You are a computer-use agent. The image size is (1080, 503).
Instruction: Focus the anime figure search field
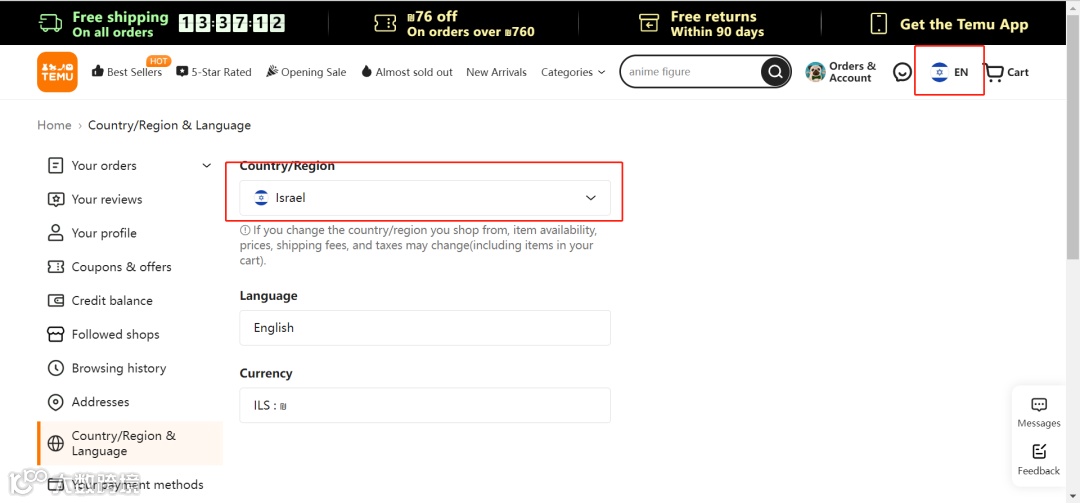(x=691, y=72)
